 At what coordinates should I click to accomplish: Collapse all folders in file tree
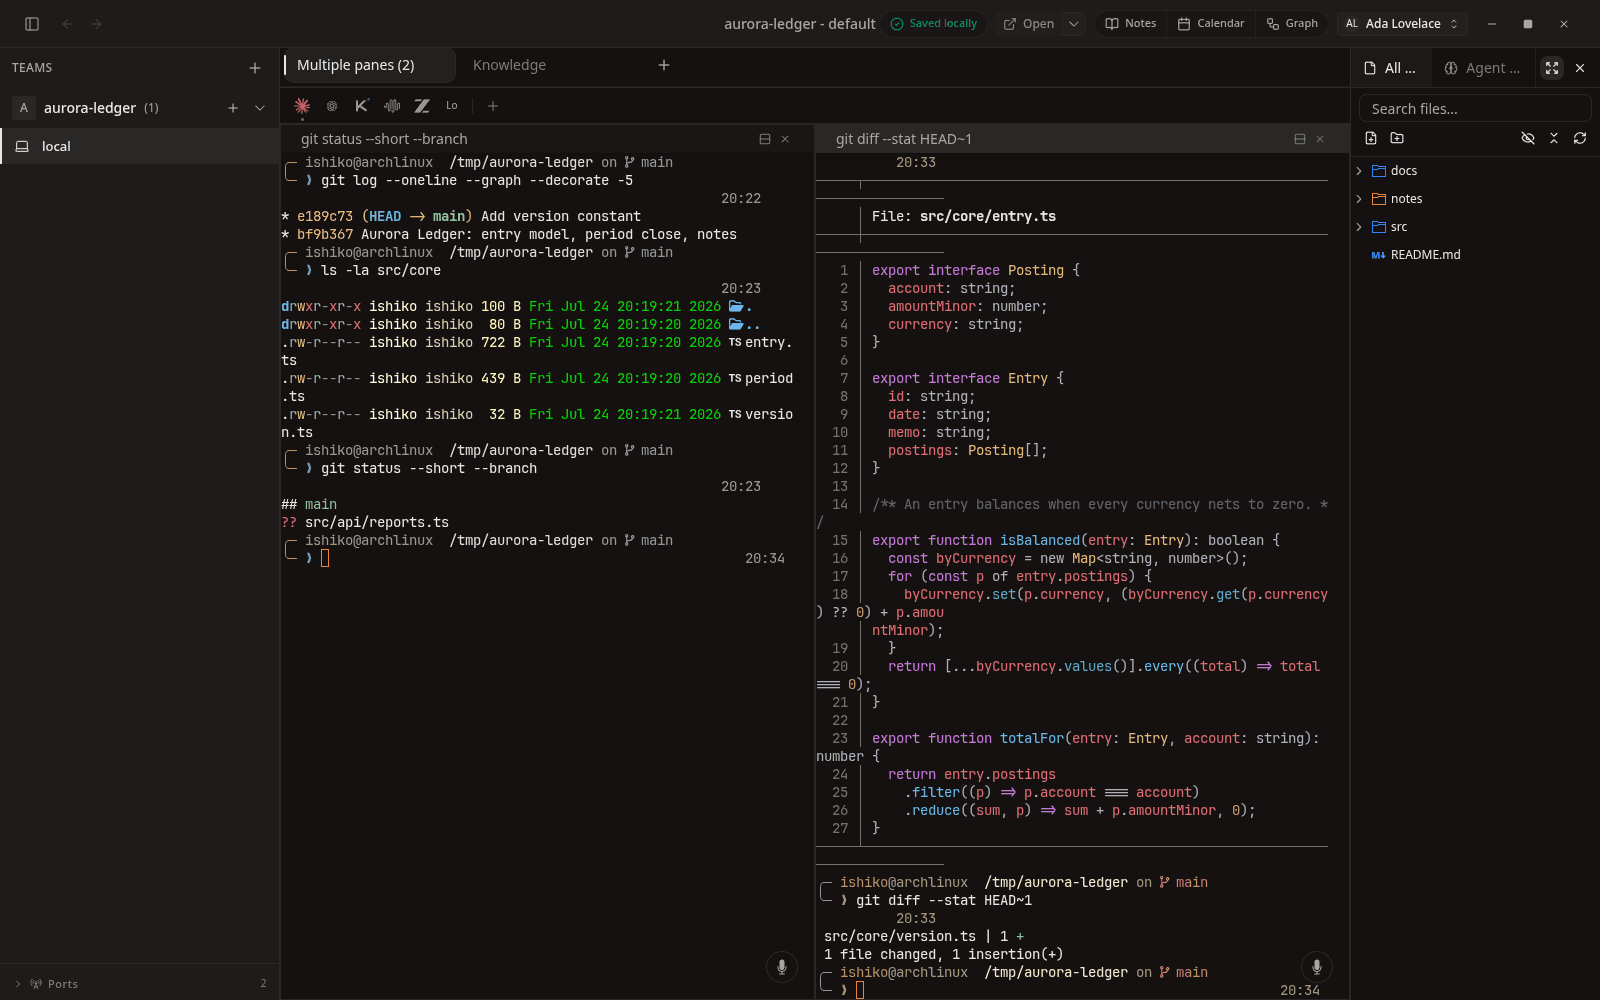(x=1554, y=138)
